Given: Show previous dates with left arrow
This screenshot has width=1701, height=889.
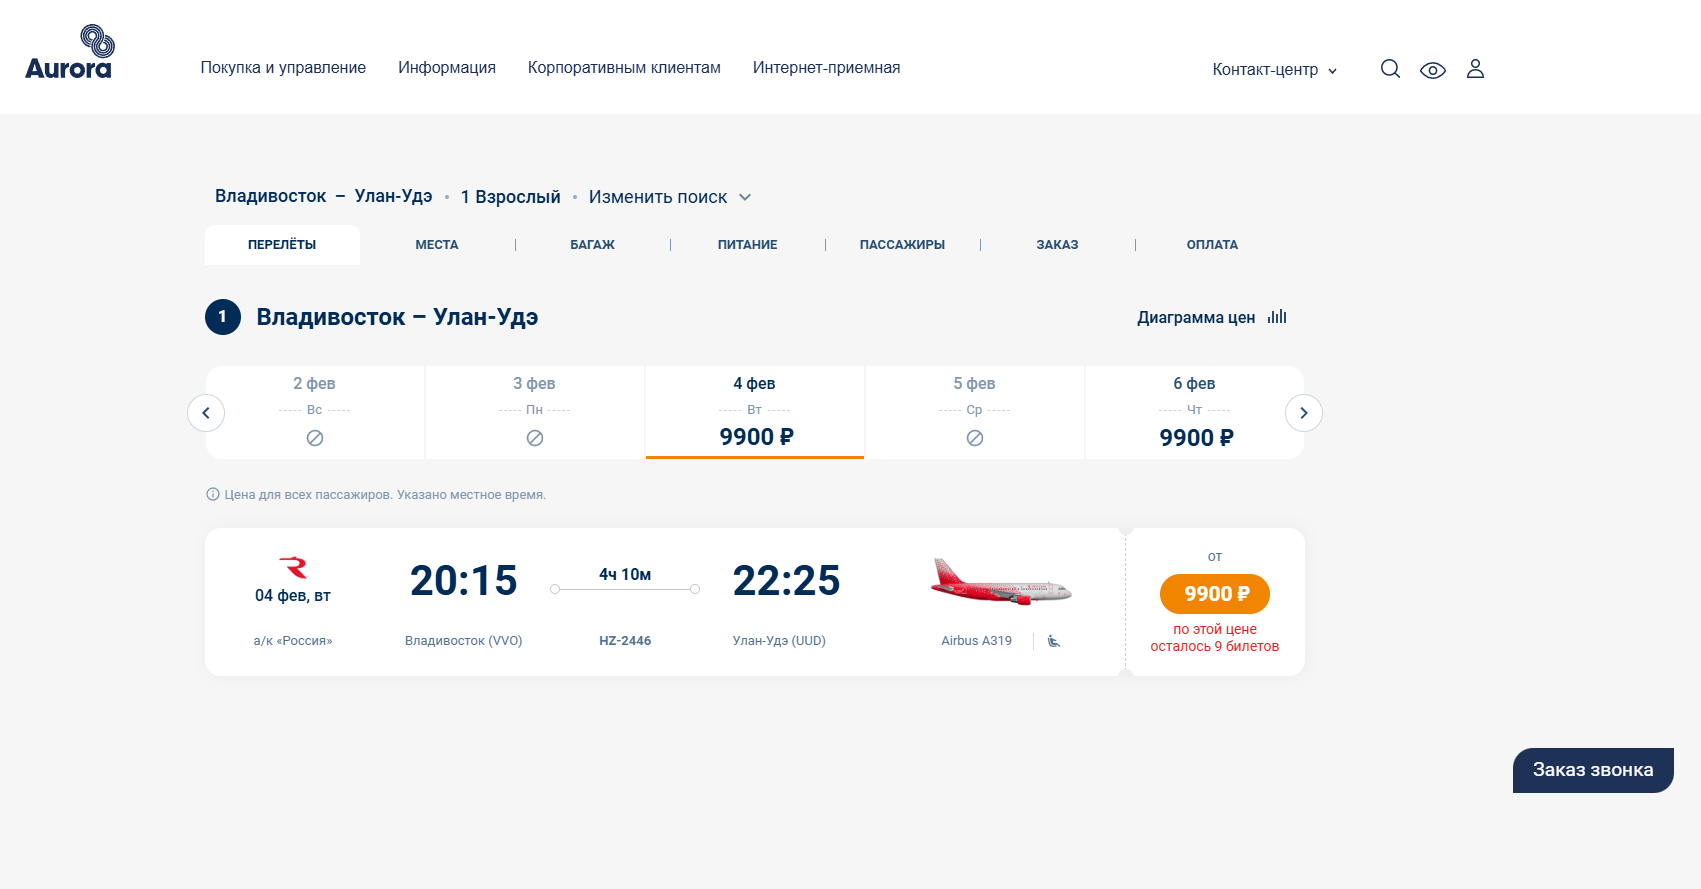Looking at the screenshot, I should click(206, 413).
